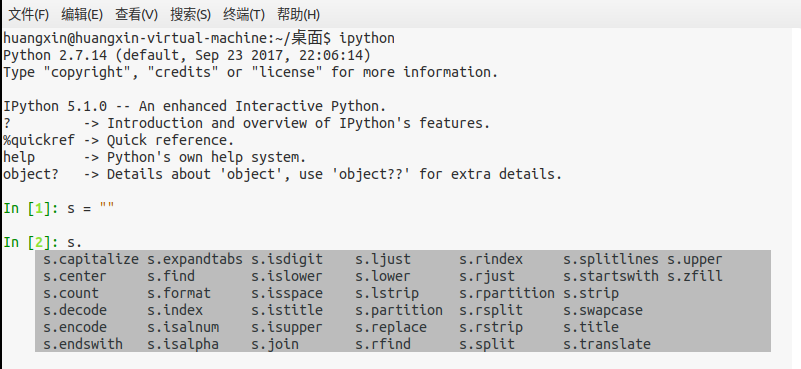This screenshot has width=801, height=369.
Task: Click the s.join completion entry
Action: pos(275,344)
